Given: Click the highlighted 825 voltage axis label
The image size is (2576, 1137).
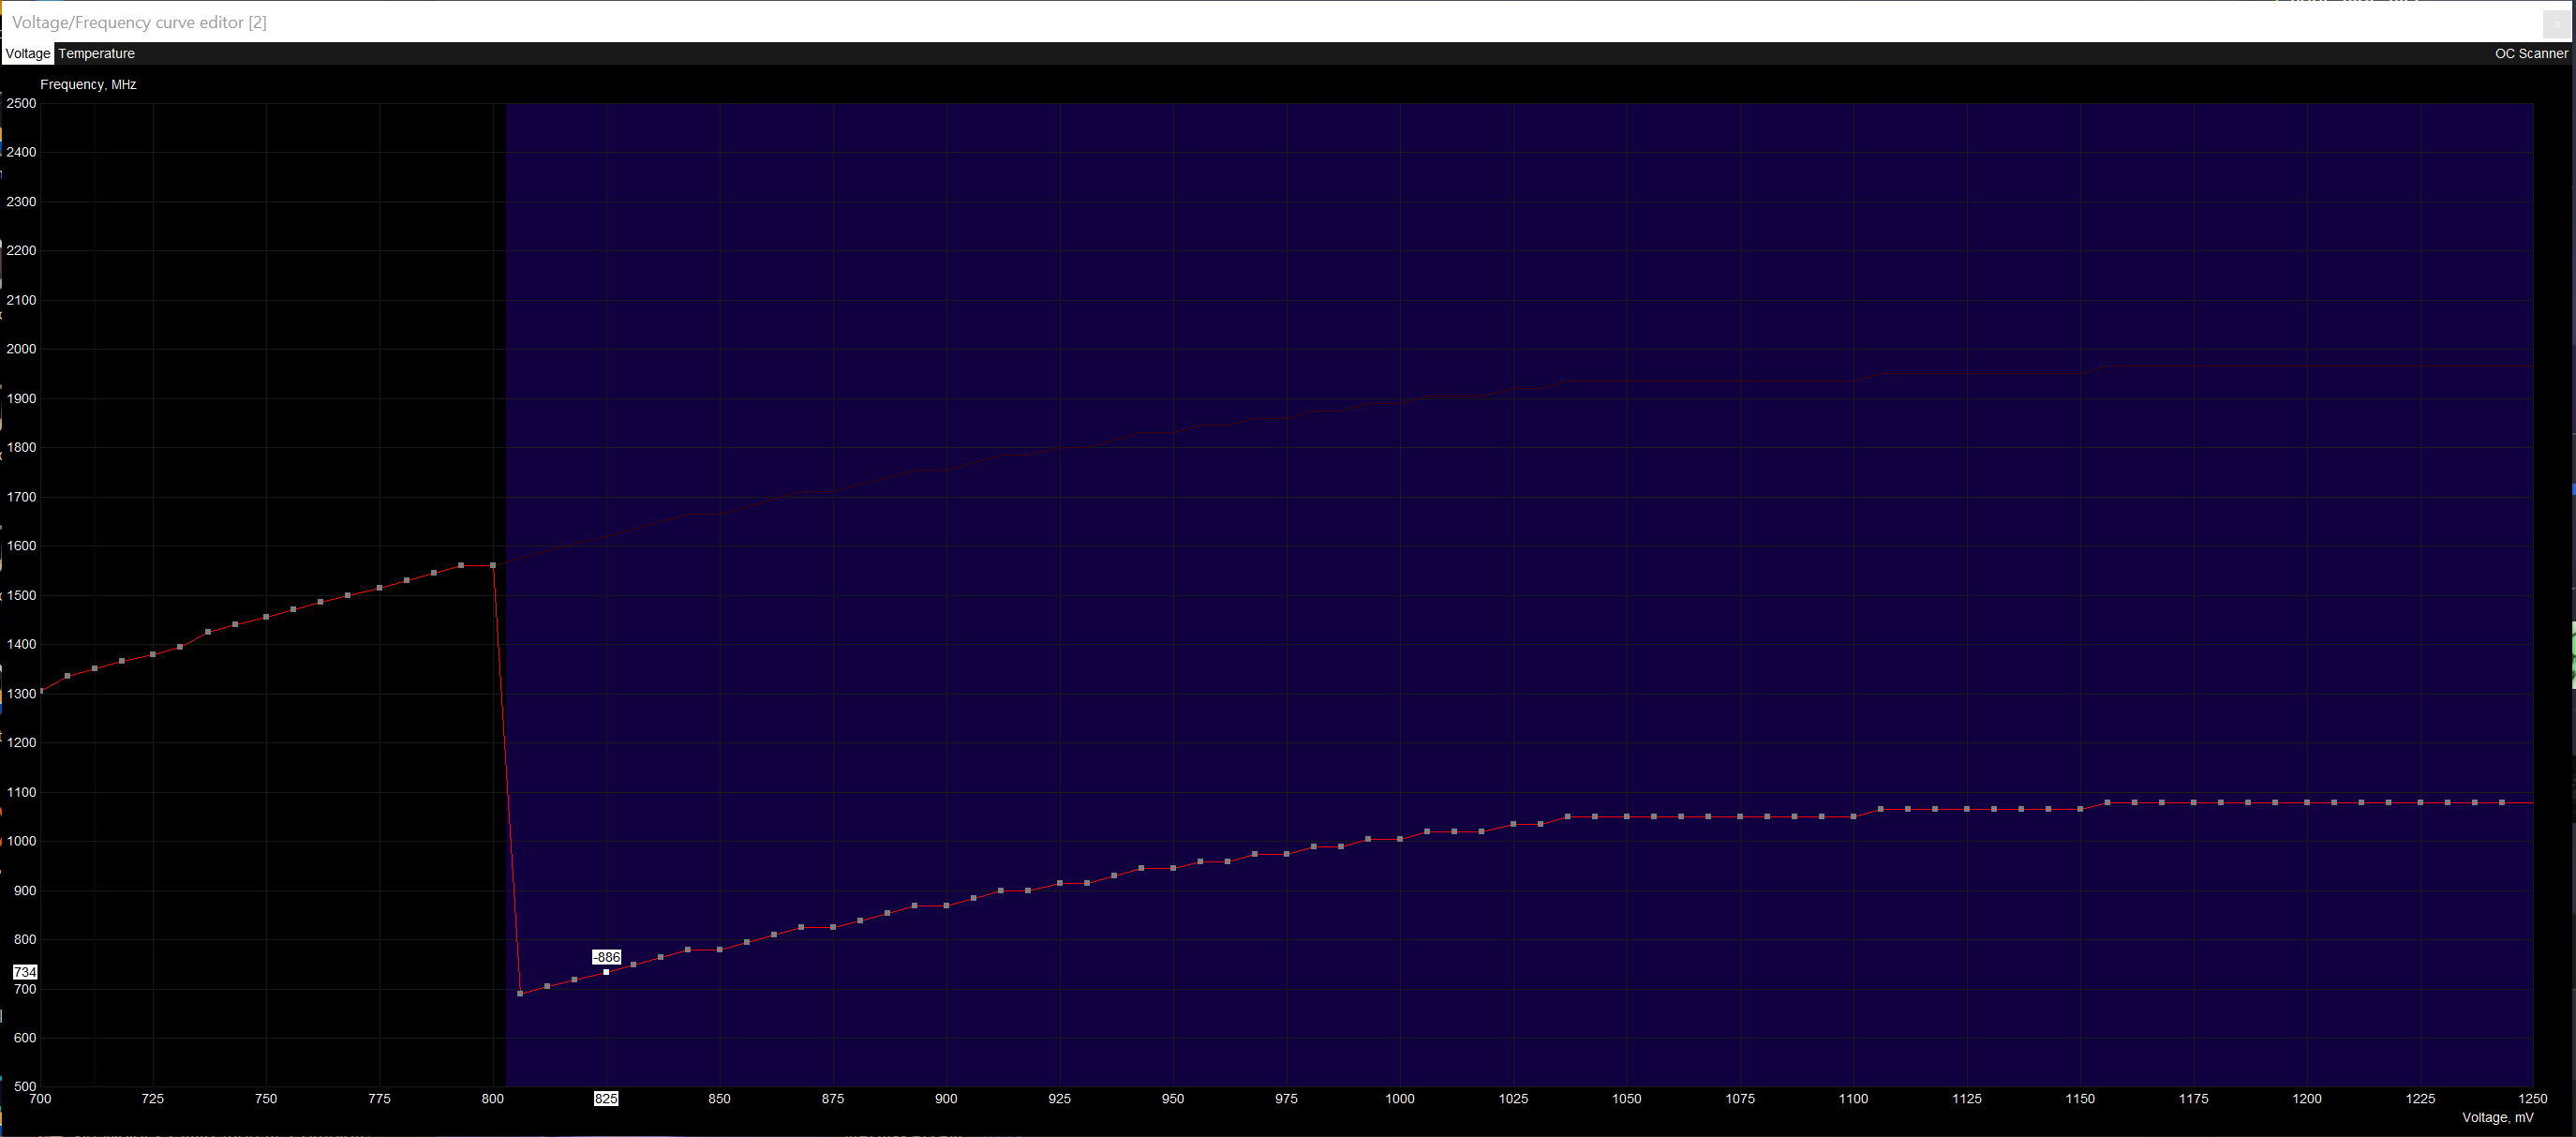Looking at the screenshot, I should click(x=606, y=1098).
